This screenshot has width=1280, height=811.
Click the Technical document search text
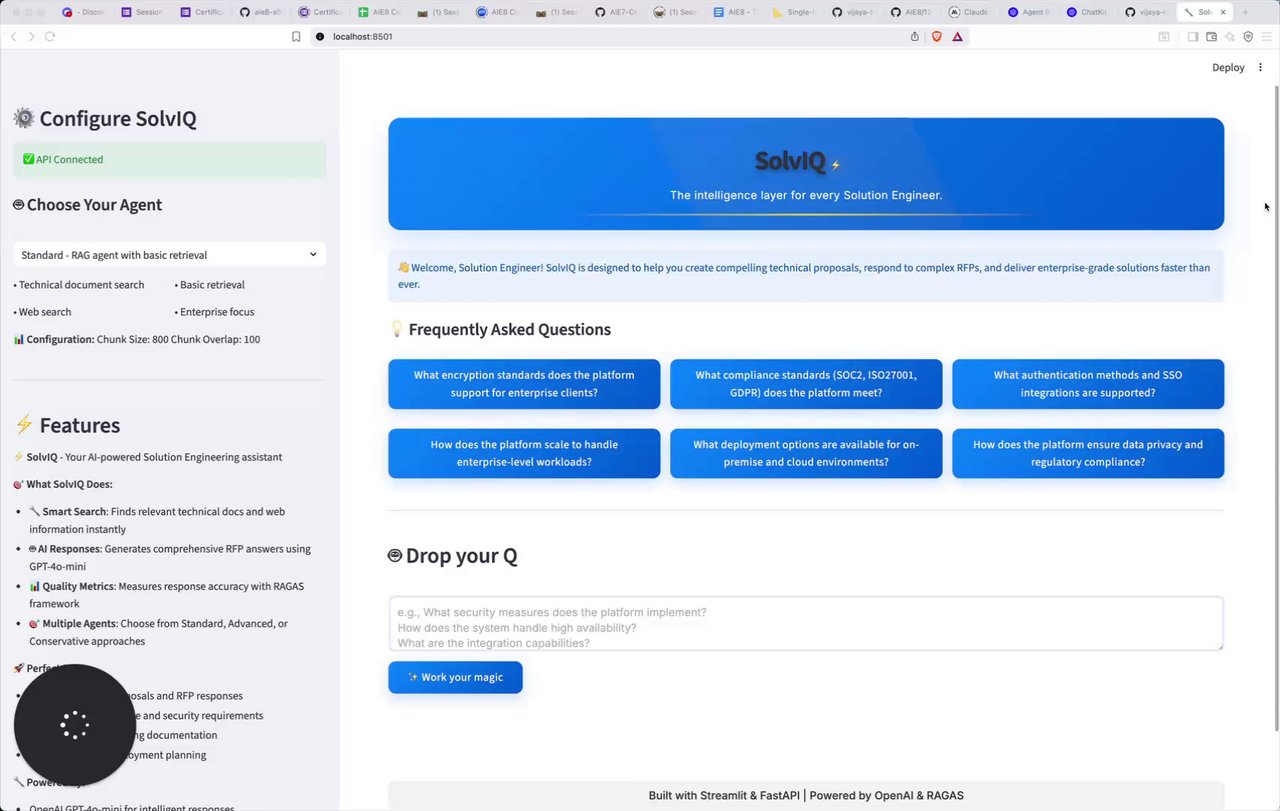click(x=79, y=285)
